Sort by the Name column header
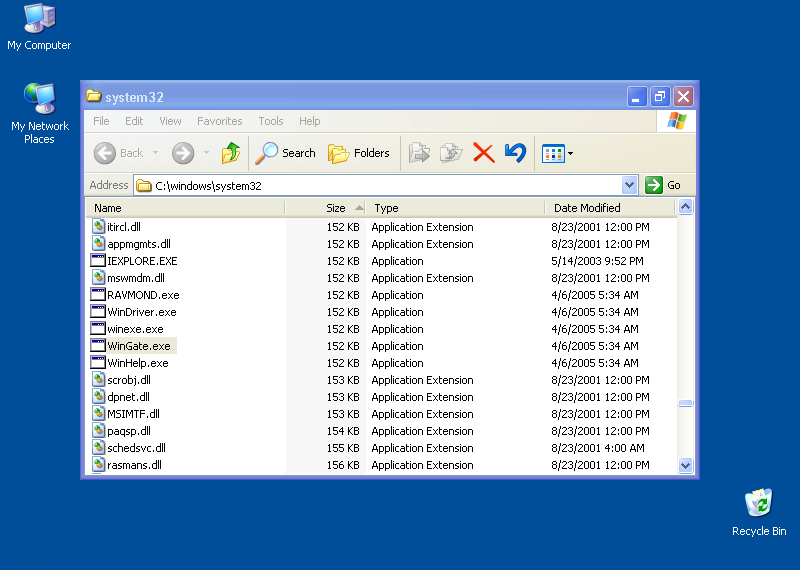The height and width of the screenshot is (570, 800). coord(185,208)
